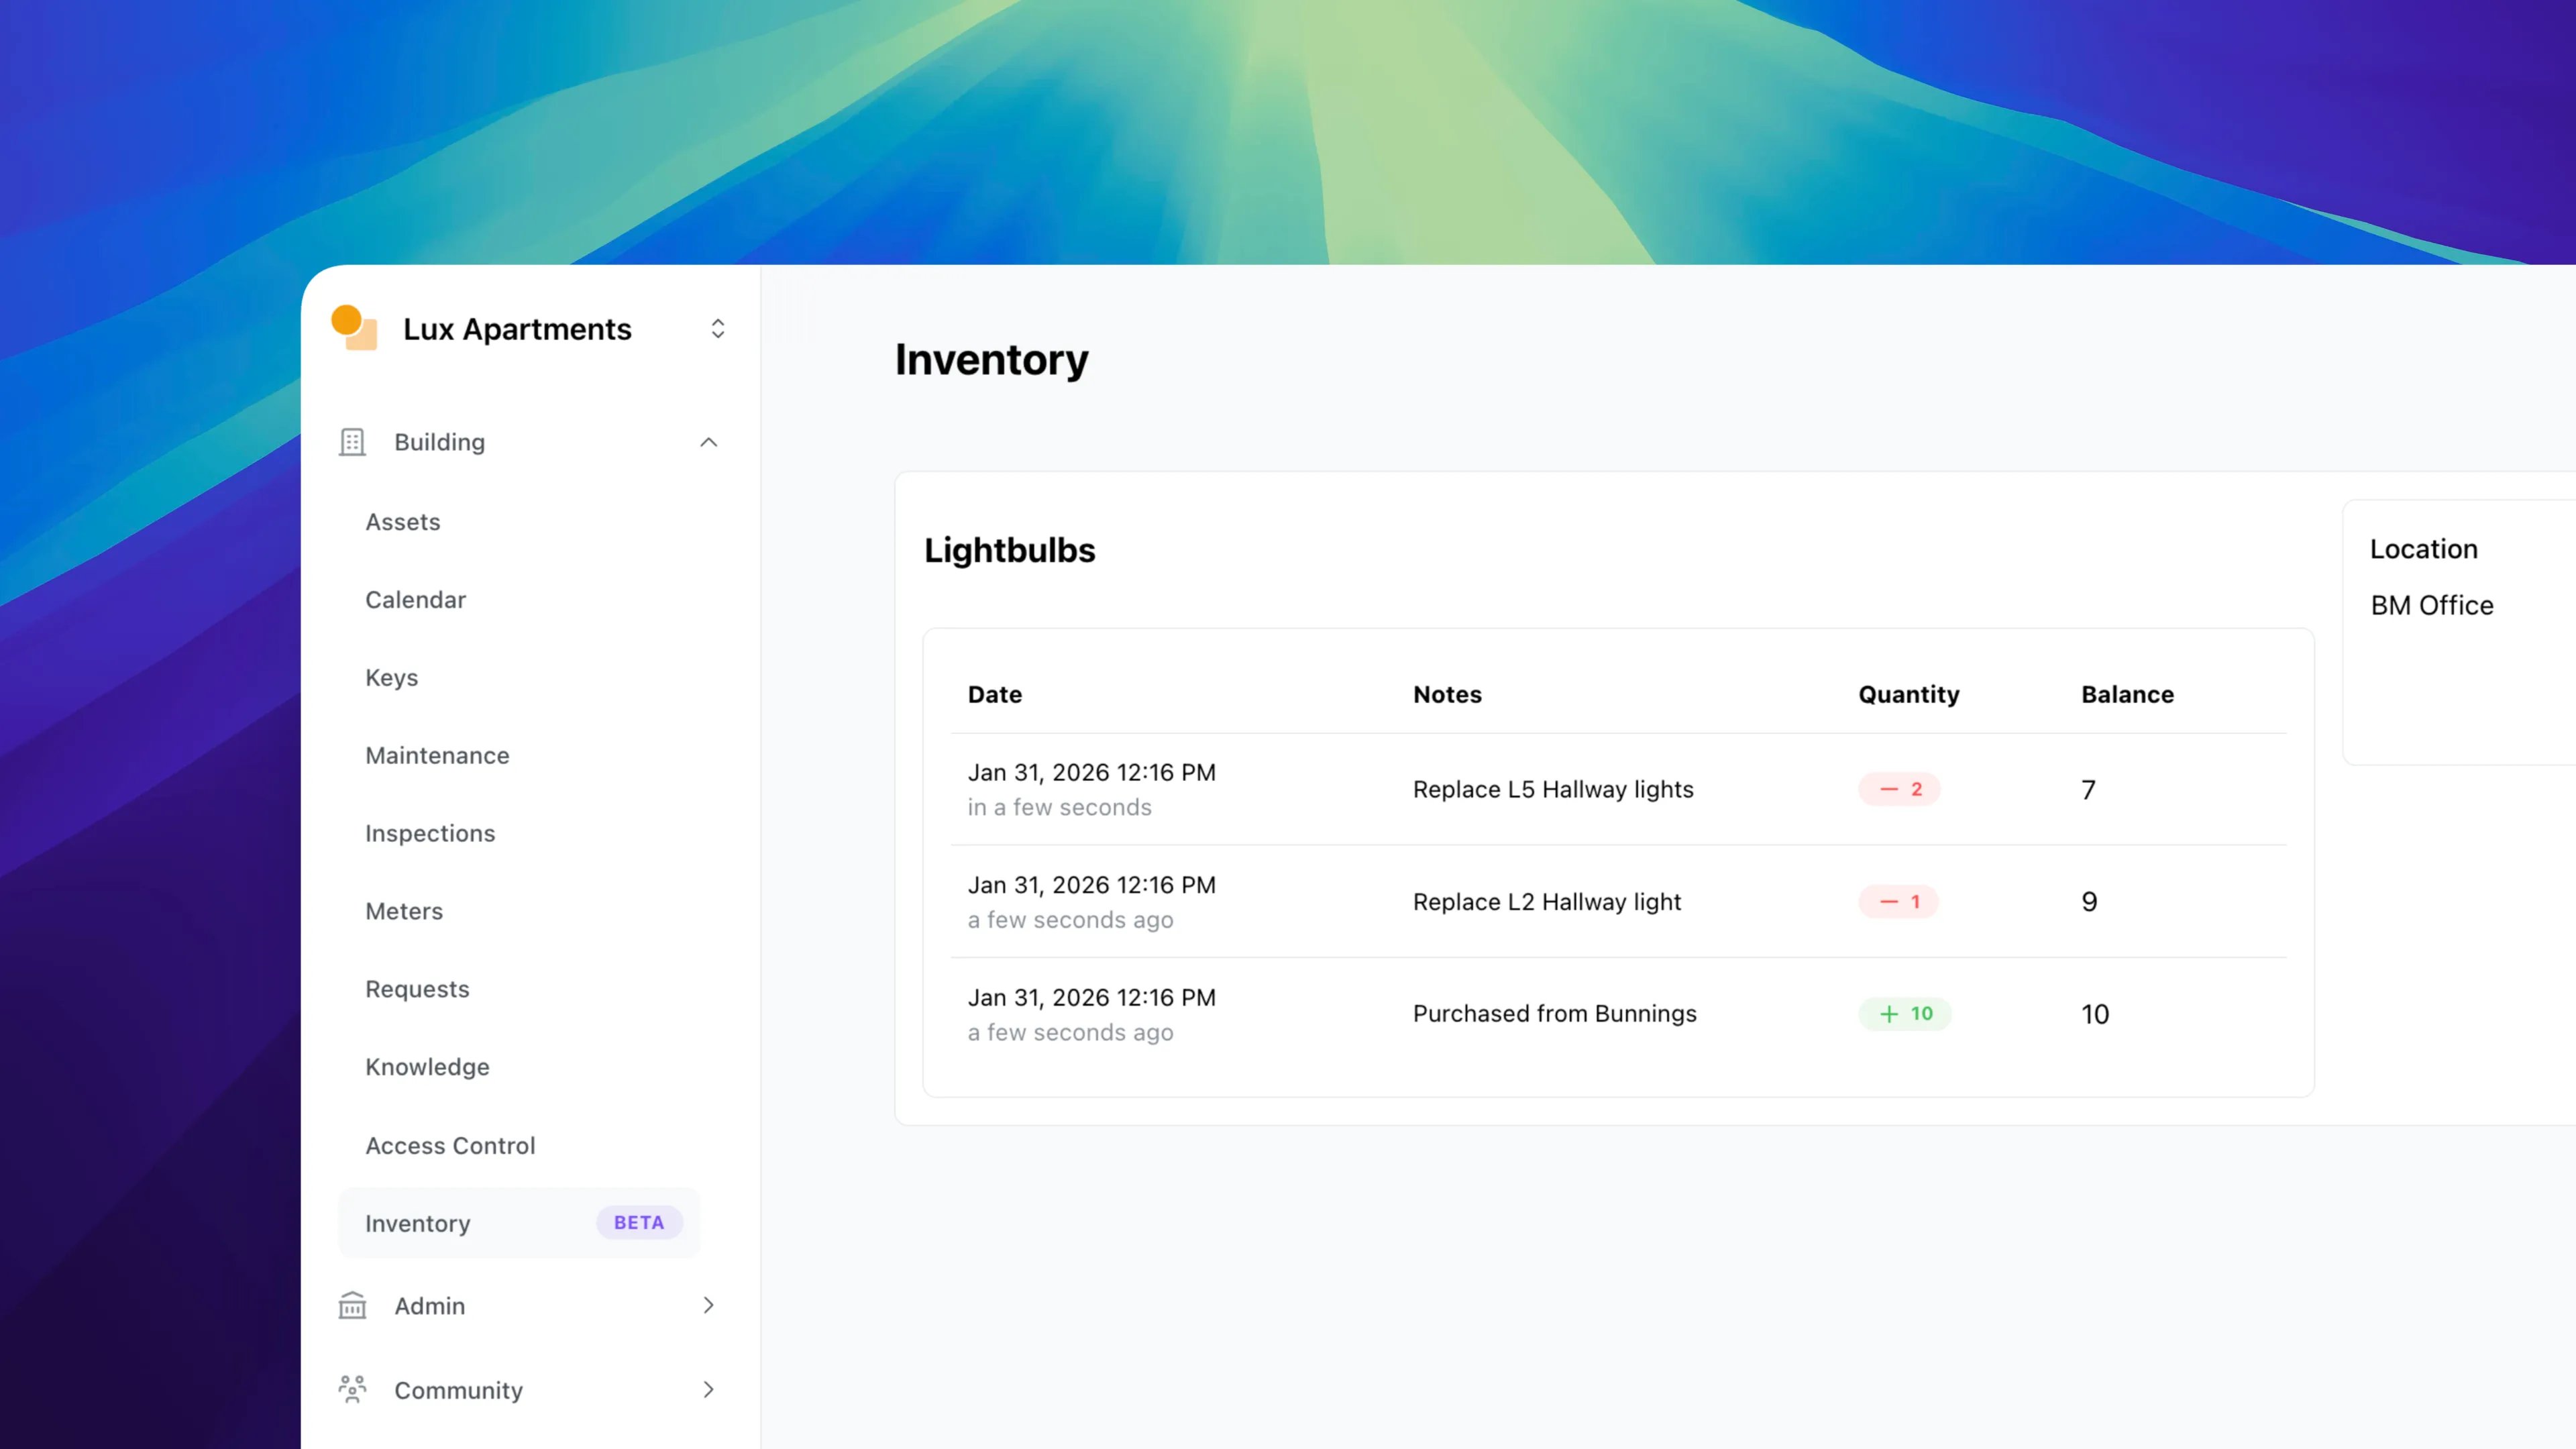
Task: Click the Community people icon
Action: click(x=352, y=1389)
